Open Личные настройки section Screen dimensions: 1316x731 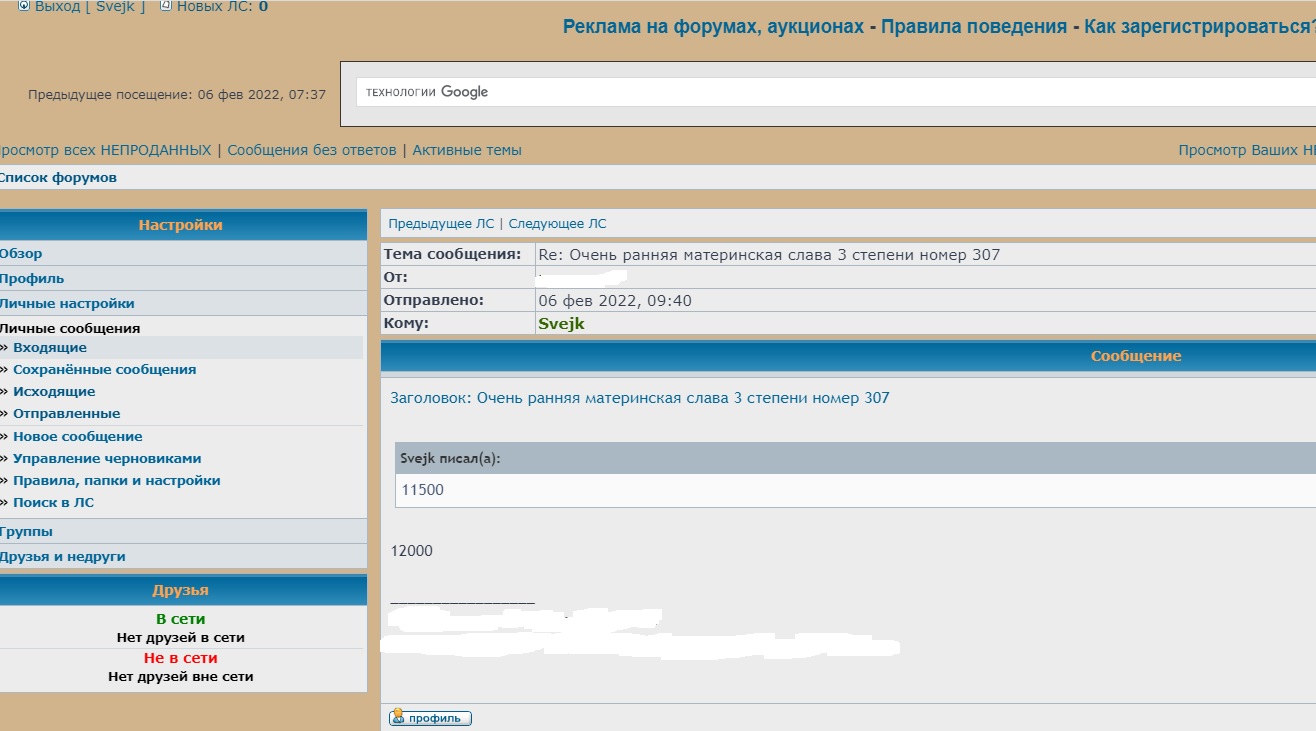point(67,304)
